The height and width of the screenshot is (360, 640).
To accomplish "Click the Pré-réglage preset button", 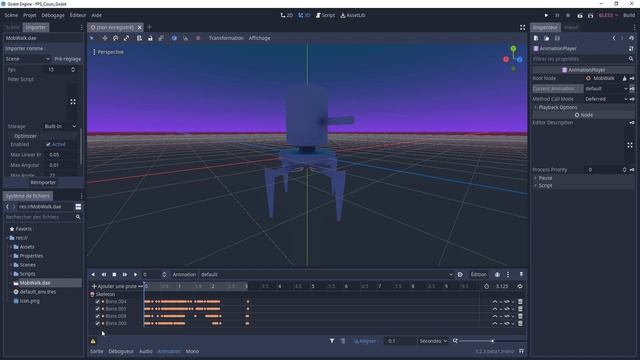I will click(67, 59).
